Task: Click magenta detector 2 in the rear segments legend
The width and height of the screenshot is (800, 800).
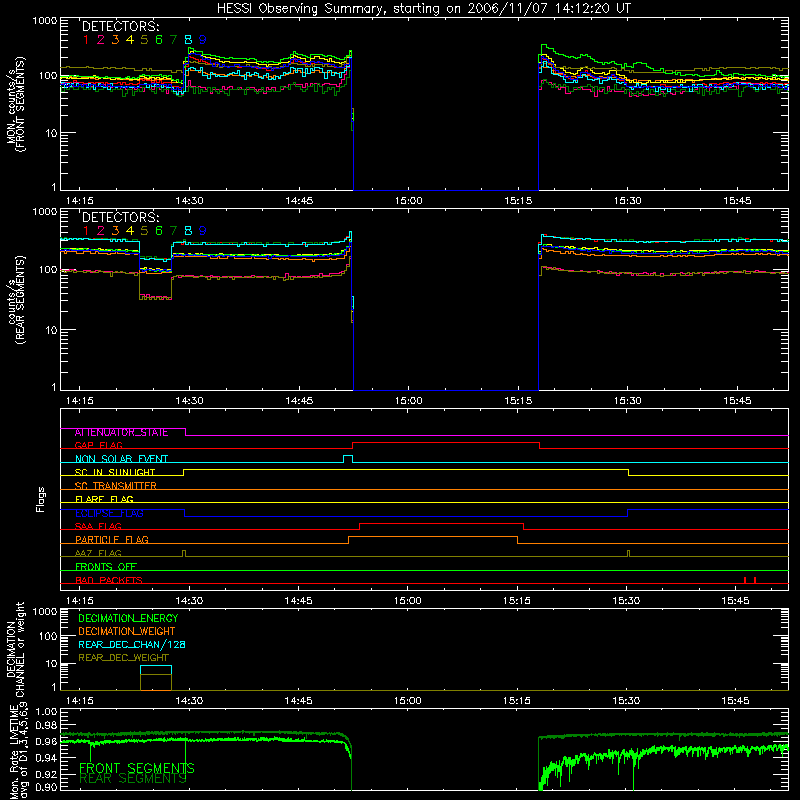Action: click(x=101, y=231)
